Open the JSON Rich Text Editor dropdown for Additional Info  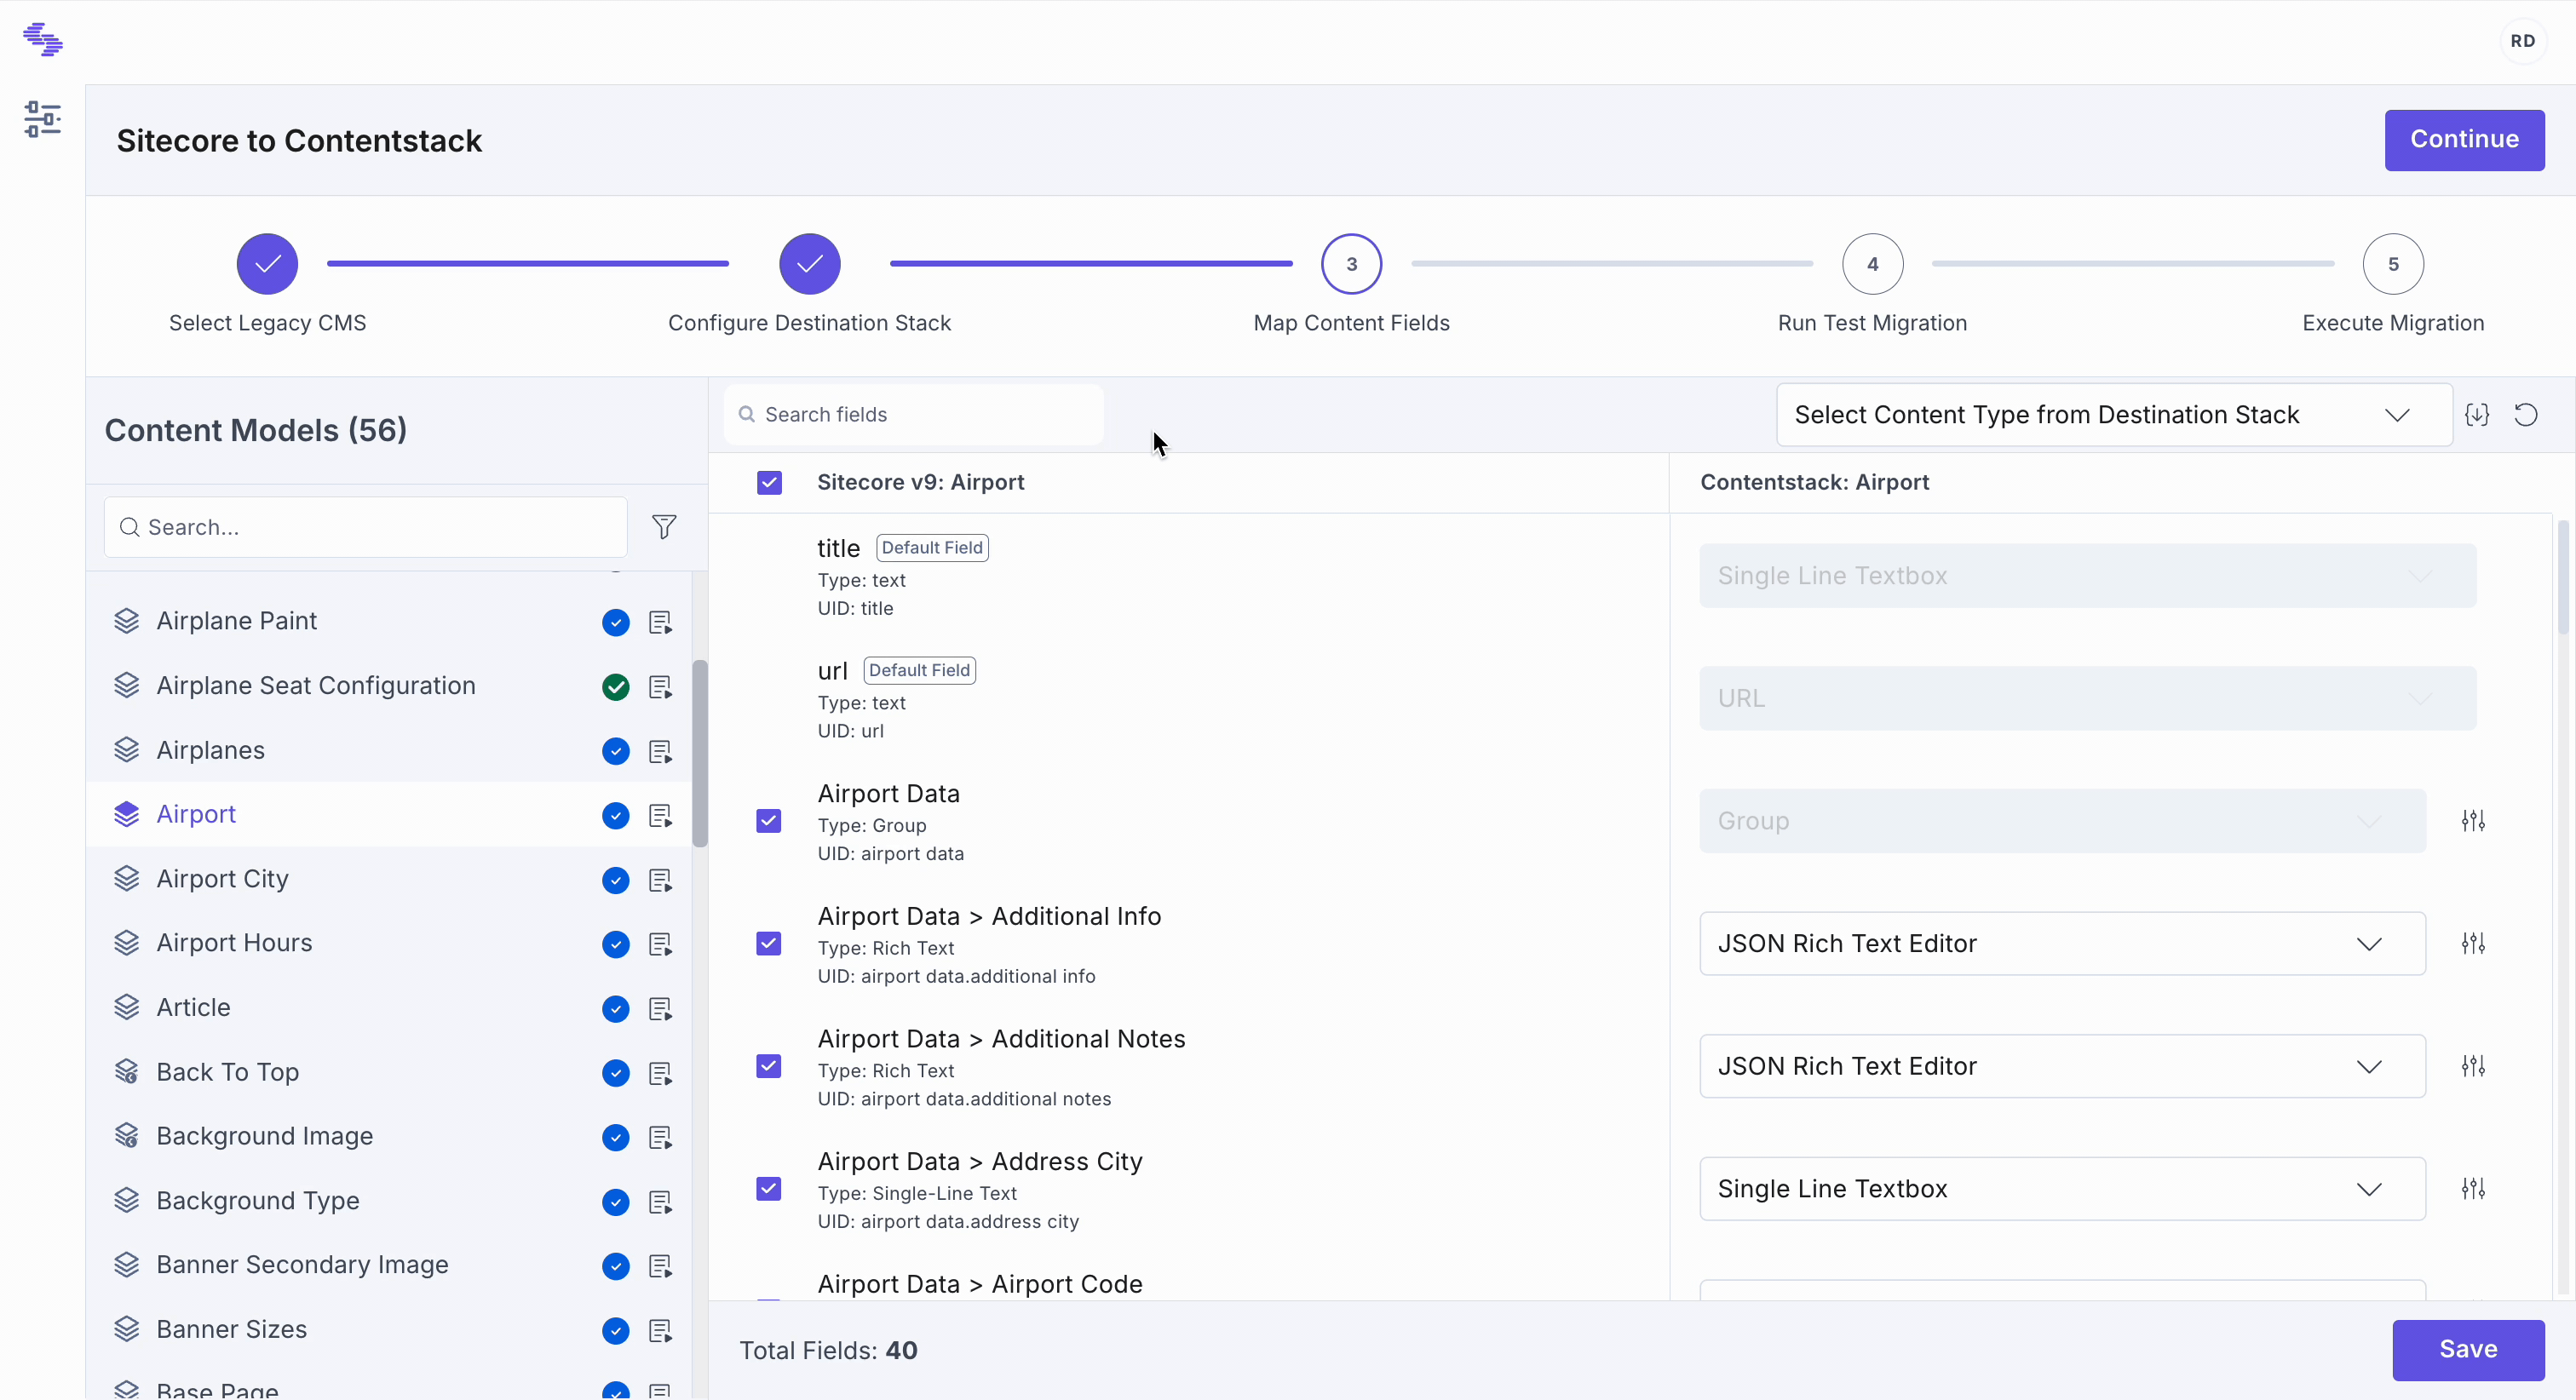coord(2062,944)
